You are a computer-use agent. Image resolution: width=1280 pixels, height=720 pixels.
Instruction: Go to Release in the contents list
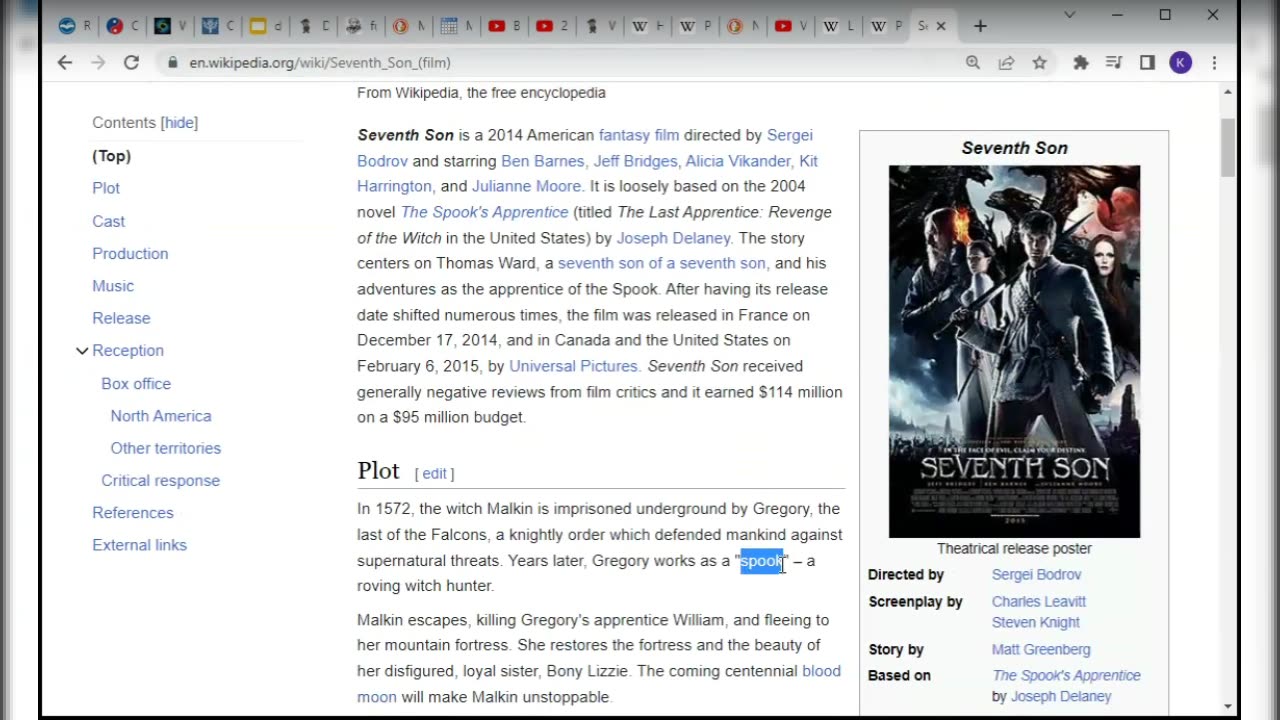(121, 318)
